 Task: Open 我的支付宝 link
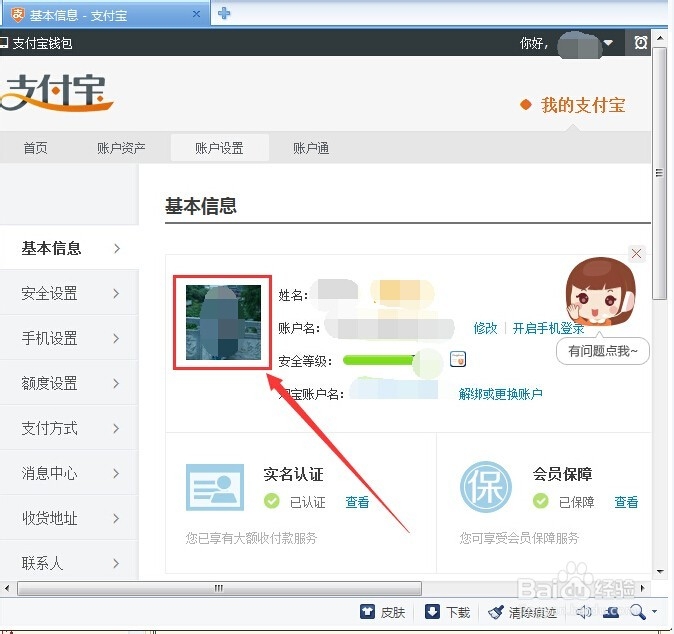coord(582,105)
